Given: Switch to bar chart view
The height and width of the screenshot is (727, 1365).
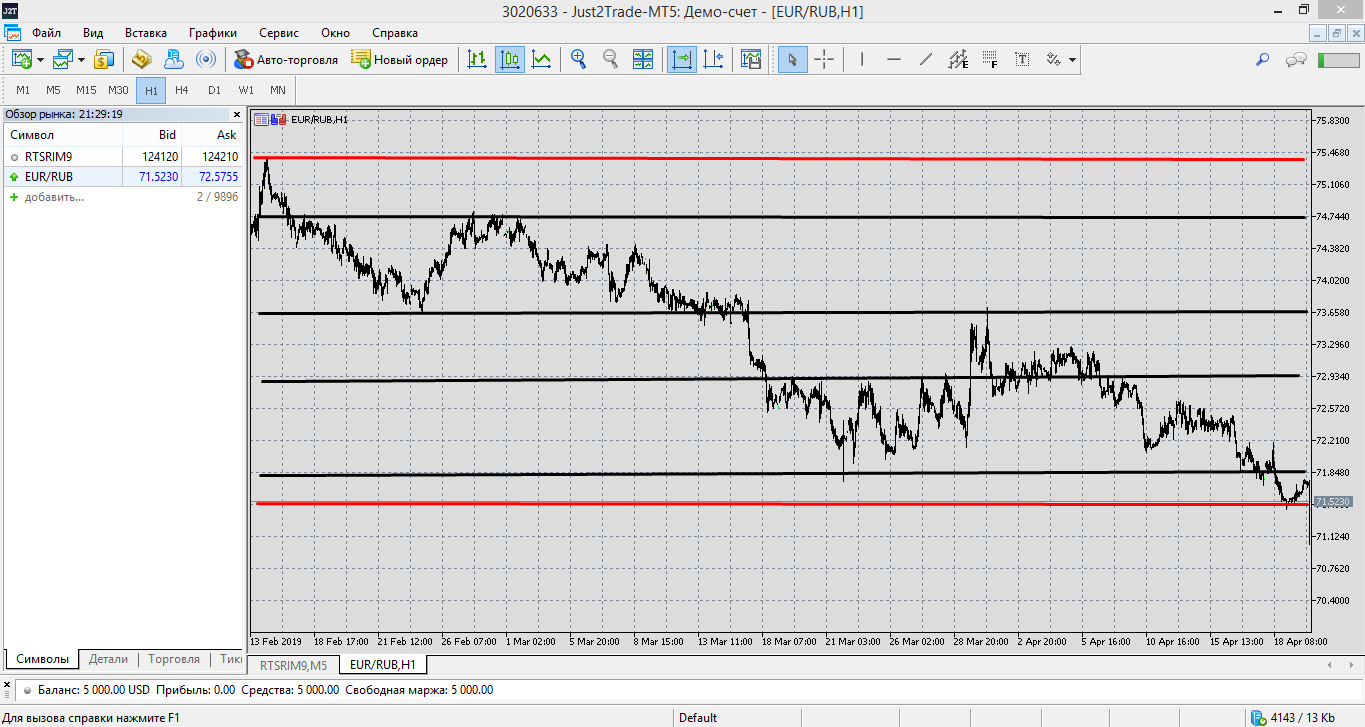Looking at the screenshot, I should [477, 59].
